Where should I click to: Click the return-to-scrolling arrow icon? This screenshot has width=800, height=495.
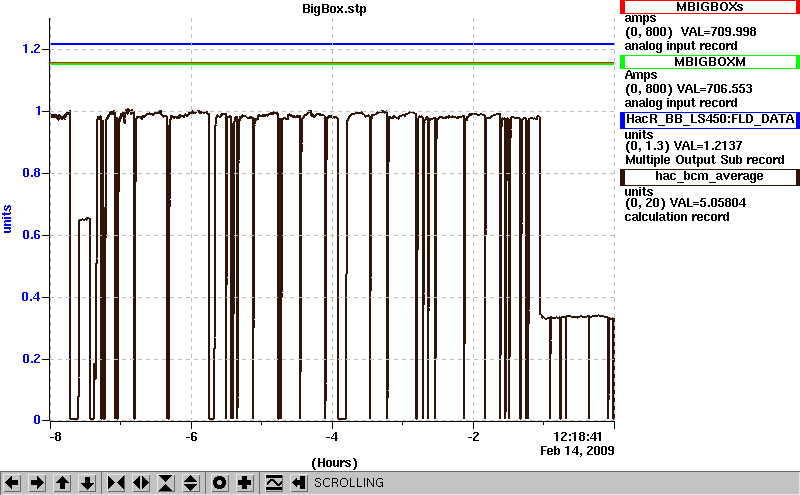(x=299, y=483)
